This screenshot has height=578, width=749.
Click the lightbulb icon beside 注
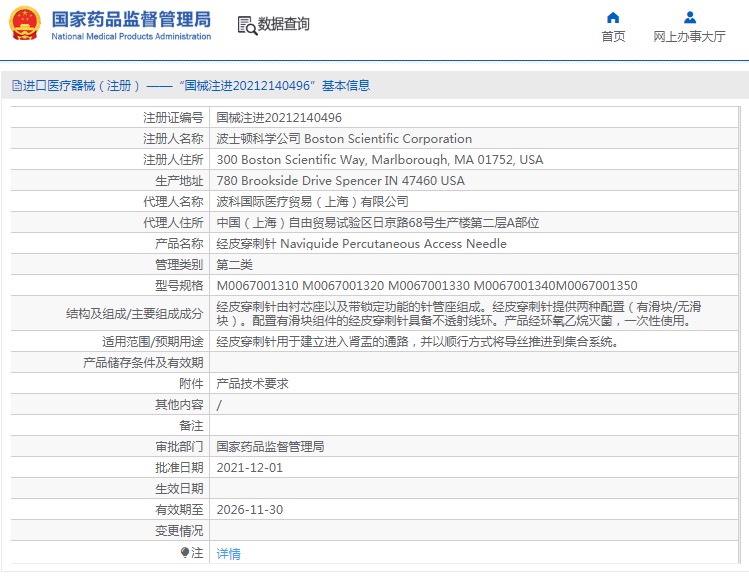click(x=185, y=553)
